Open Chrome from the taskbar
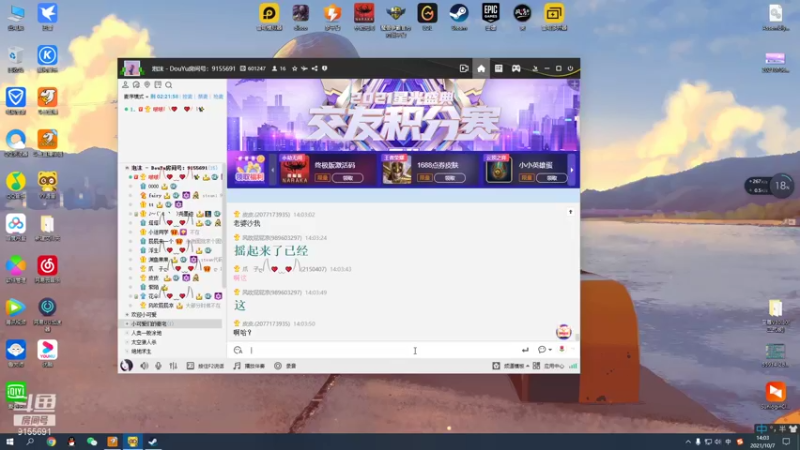The image size is (800, 450). (51, 442)
